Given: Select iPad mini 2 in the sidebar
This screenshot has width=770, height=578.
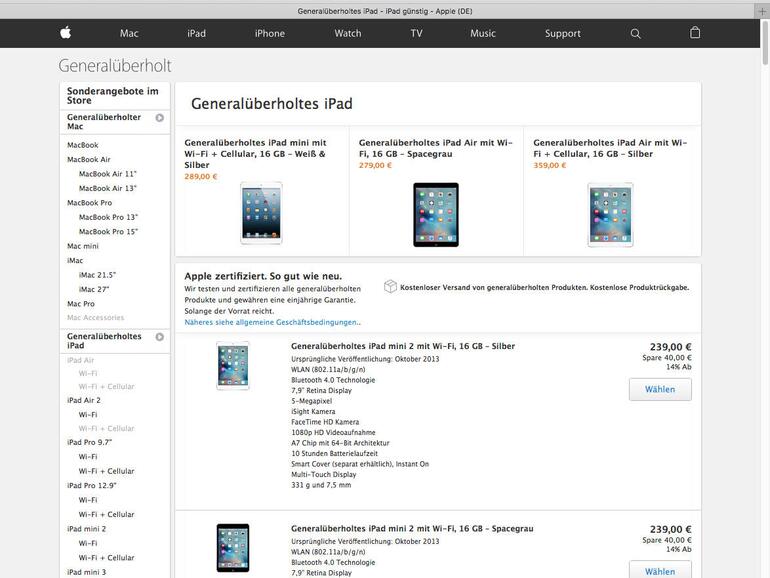Looking at the screenshot, I should pyautogui.click(x=86, y=529).
